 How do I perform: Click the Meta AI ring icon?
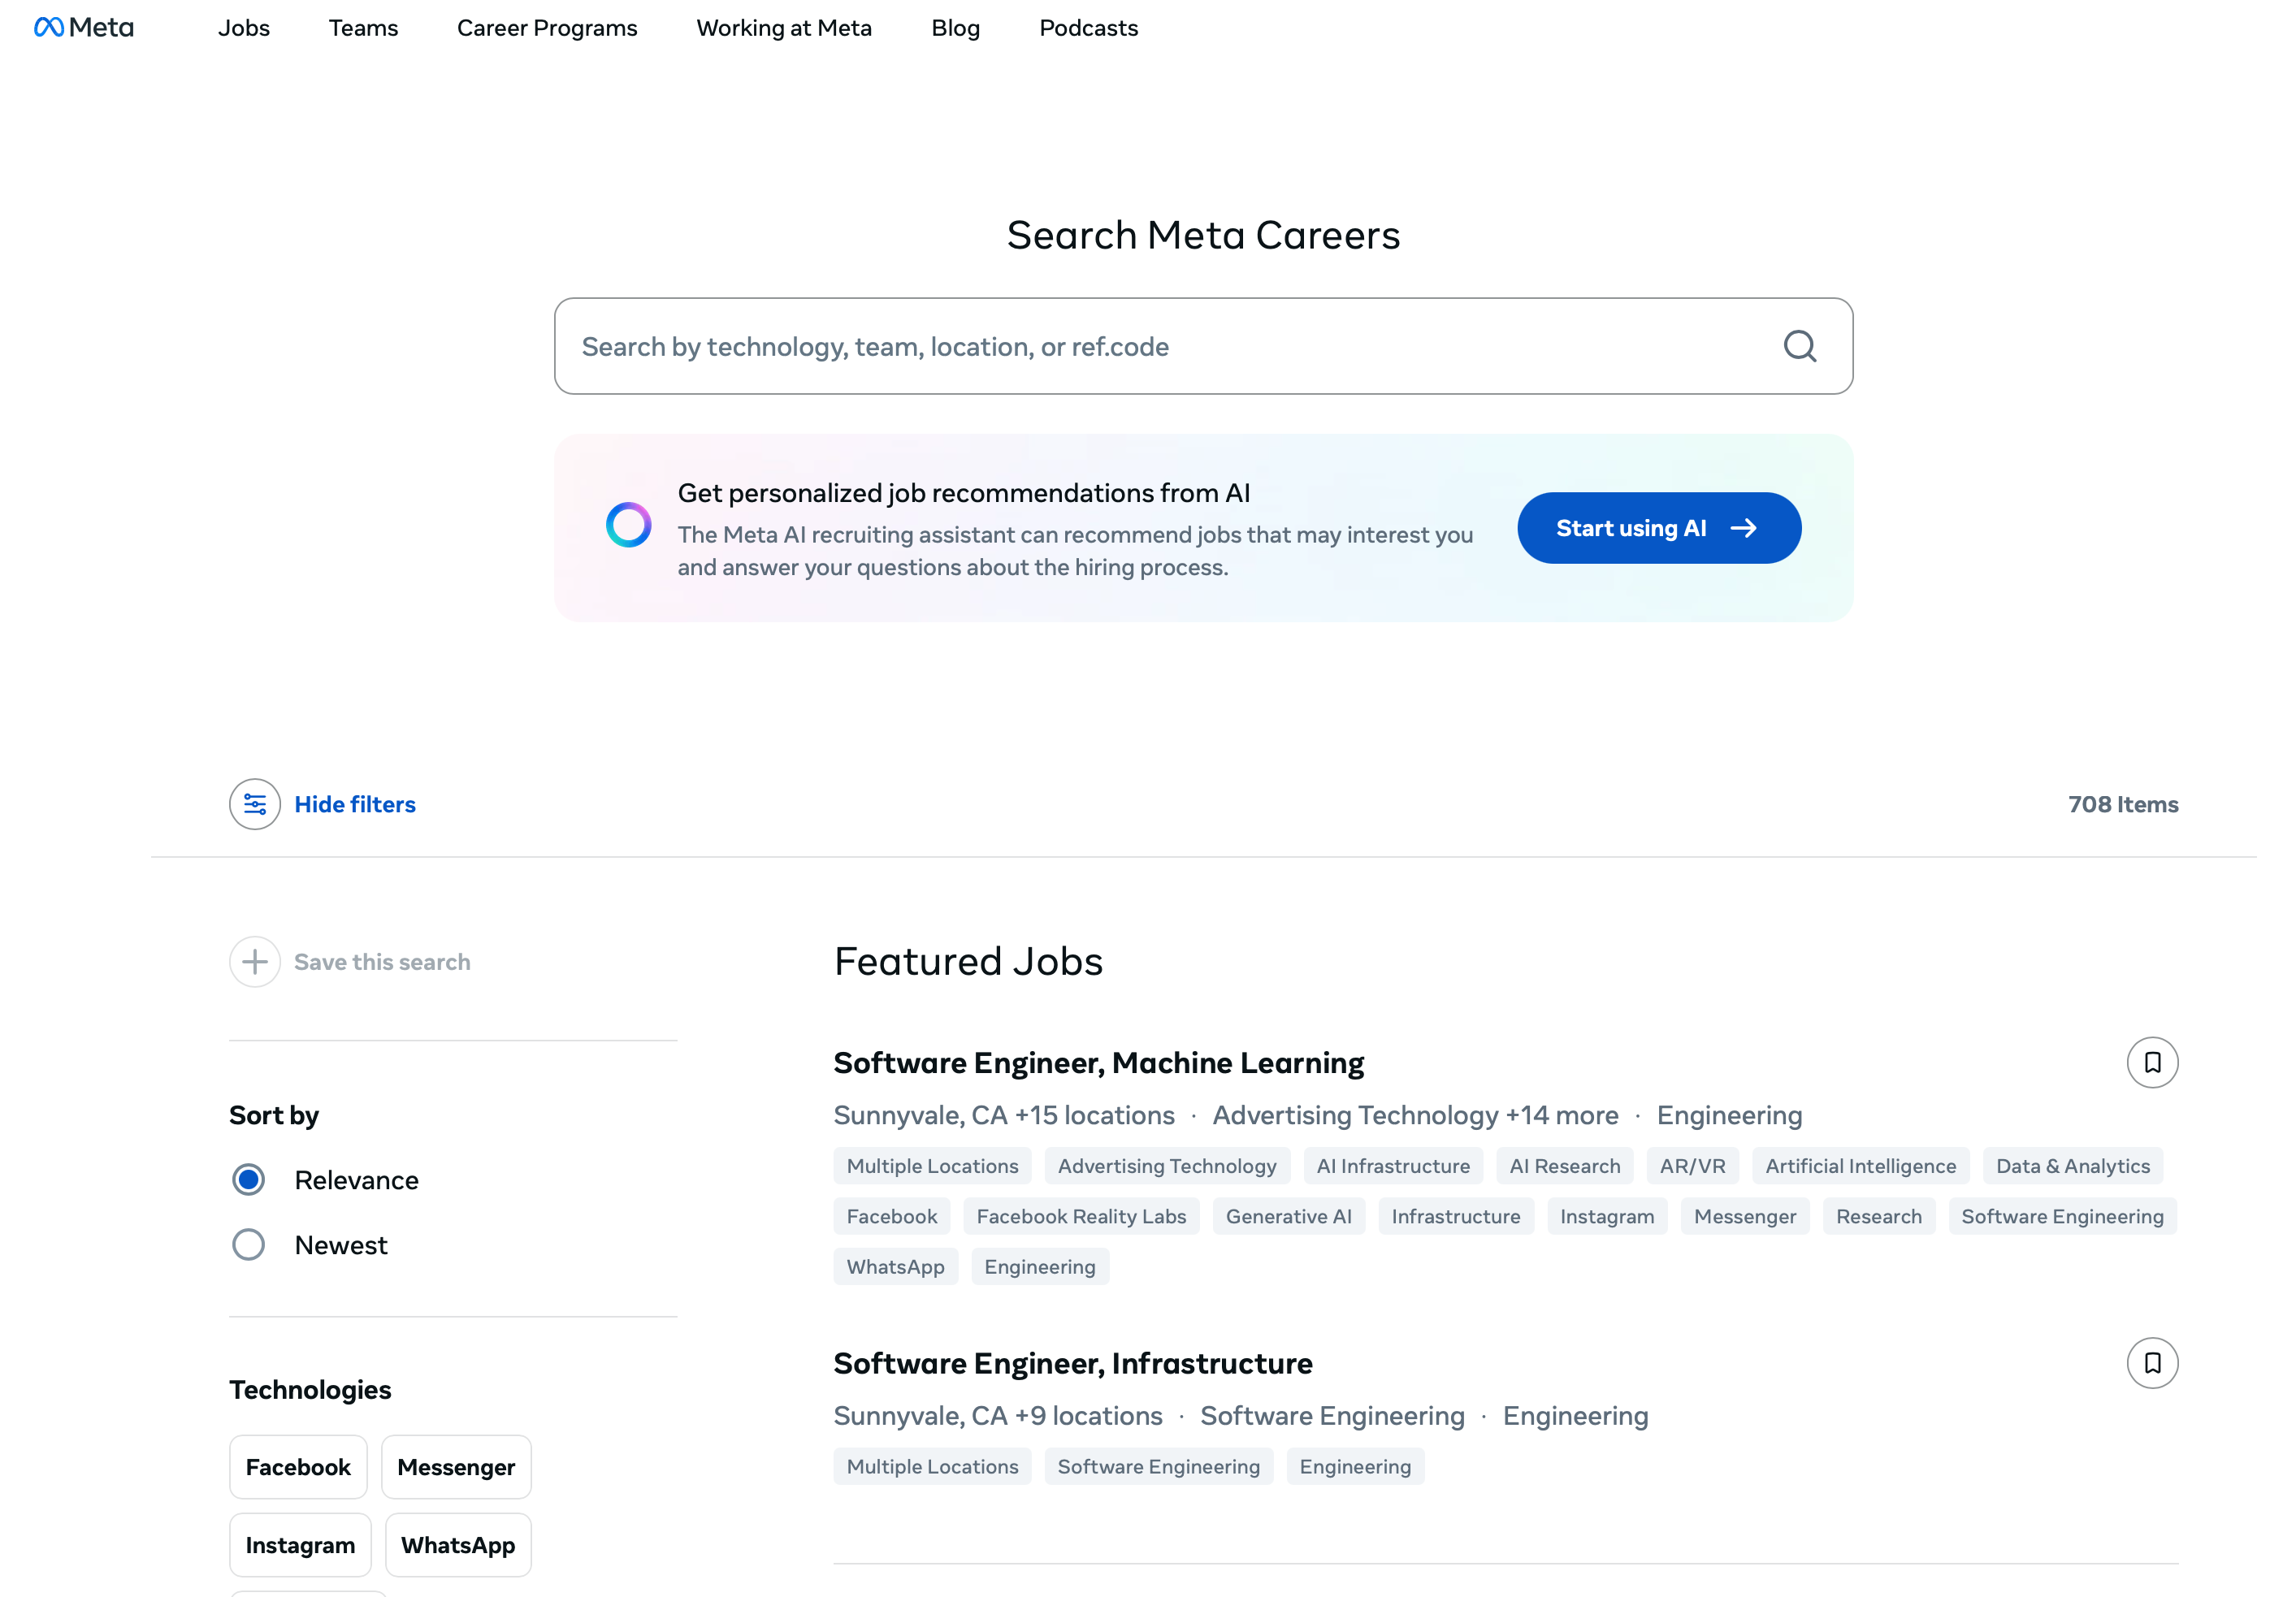point(628,525)
